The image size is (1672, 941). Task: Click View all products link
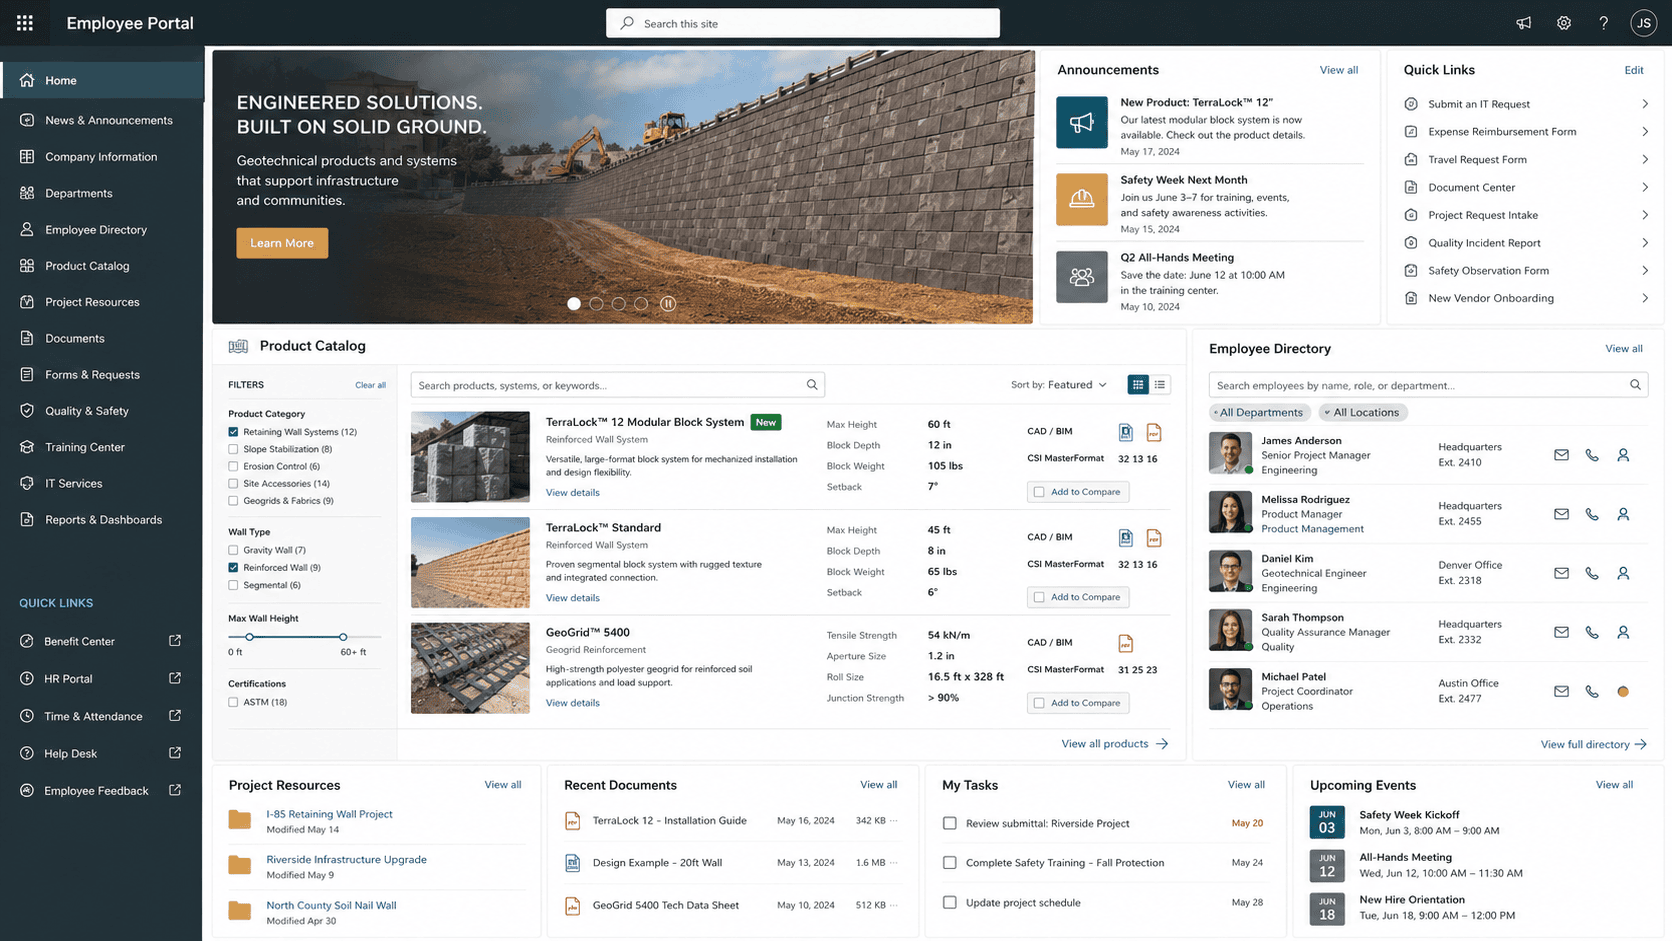[1115, 744]
